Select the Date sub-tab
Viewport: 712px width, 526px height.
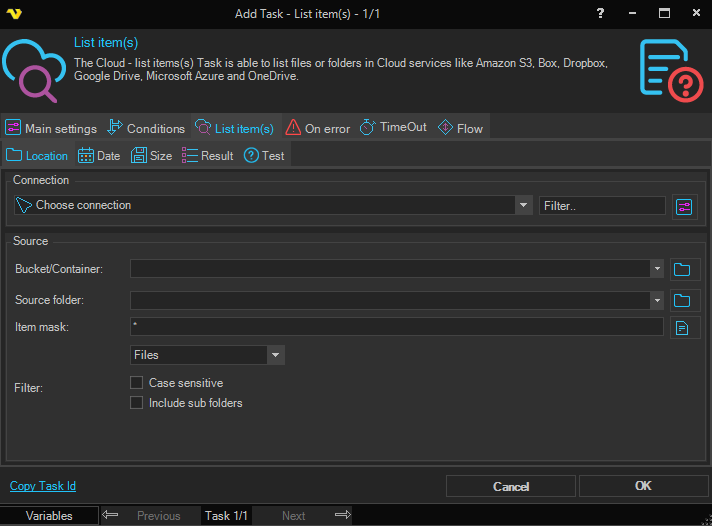[99, 156]
